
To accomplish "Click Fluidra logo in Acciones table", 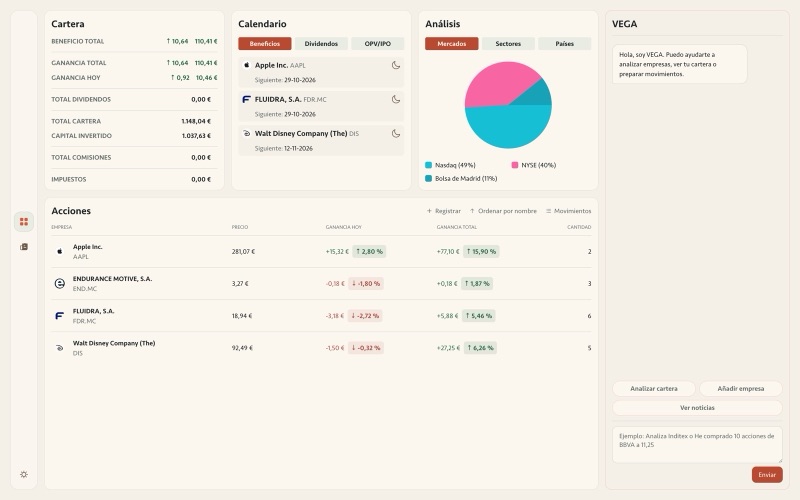I will [60, 316].
